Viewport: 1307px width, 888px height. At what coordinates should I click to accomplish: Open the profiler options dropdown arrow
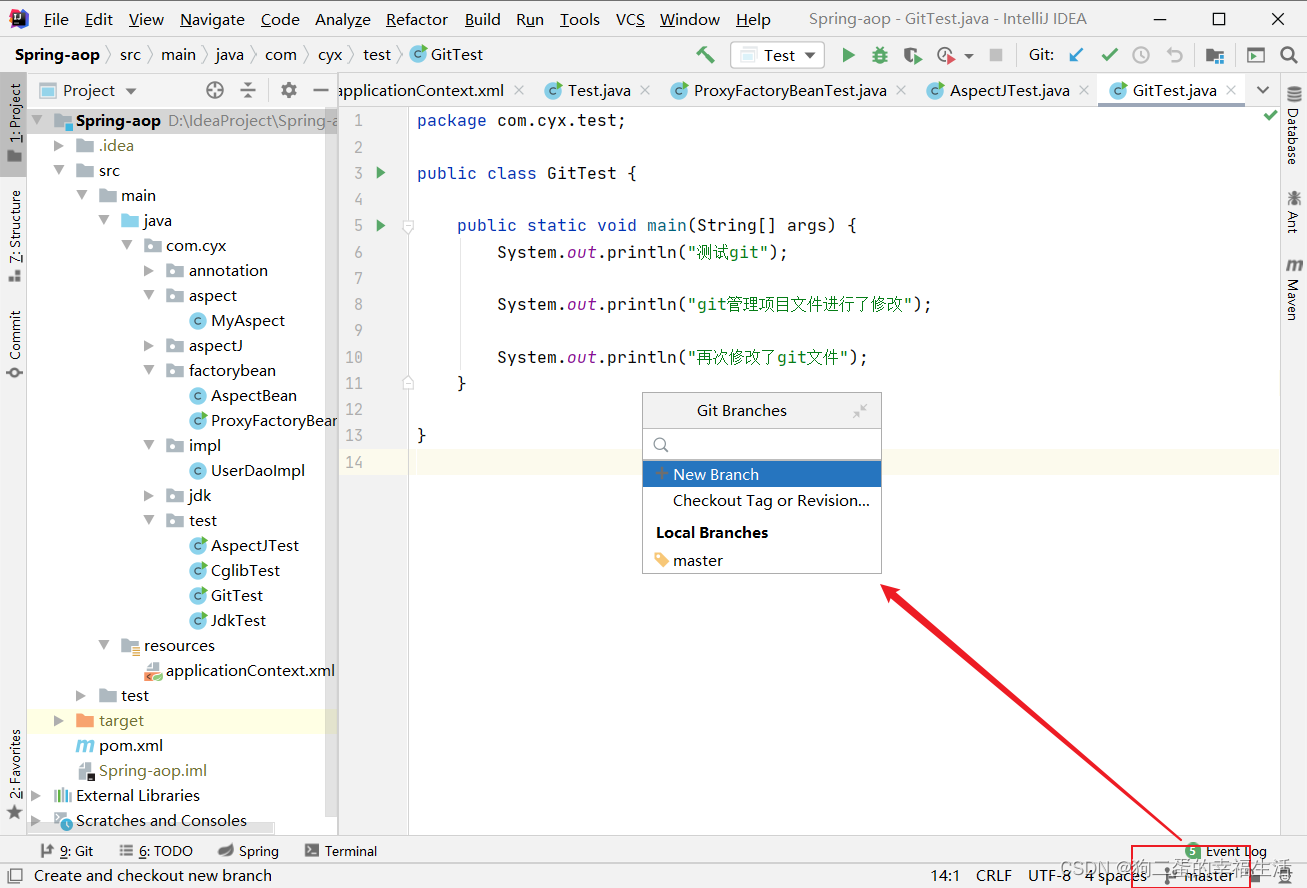pyautogui.click(x=968, y=56)
